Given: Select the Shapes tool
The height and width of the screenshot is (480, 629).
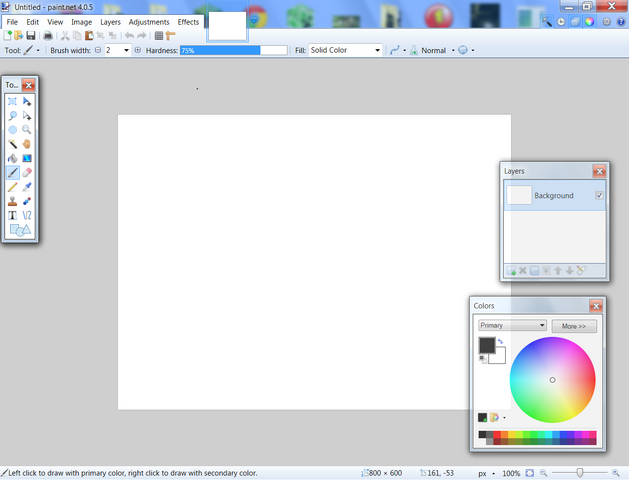Looking at the screenshot, I should point(20,230).
